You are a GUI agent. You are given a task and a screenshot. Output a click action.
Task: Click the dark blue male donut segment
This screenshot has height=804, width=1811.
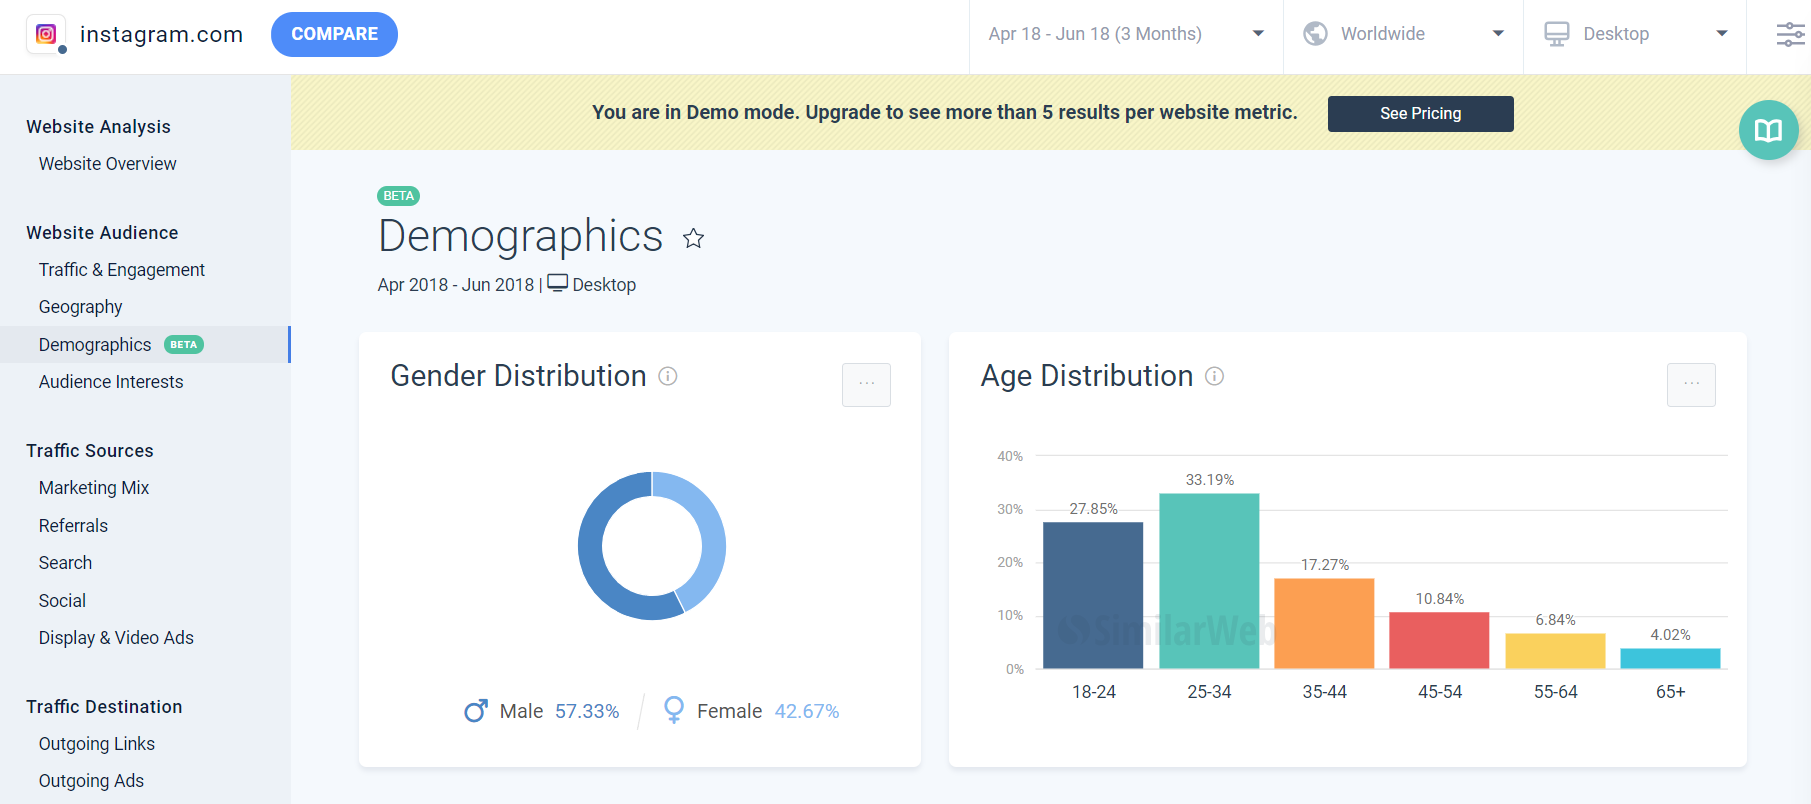click(x=594, y=560)
